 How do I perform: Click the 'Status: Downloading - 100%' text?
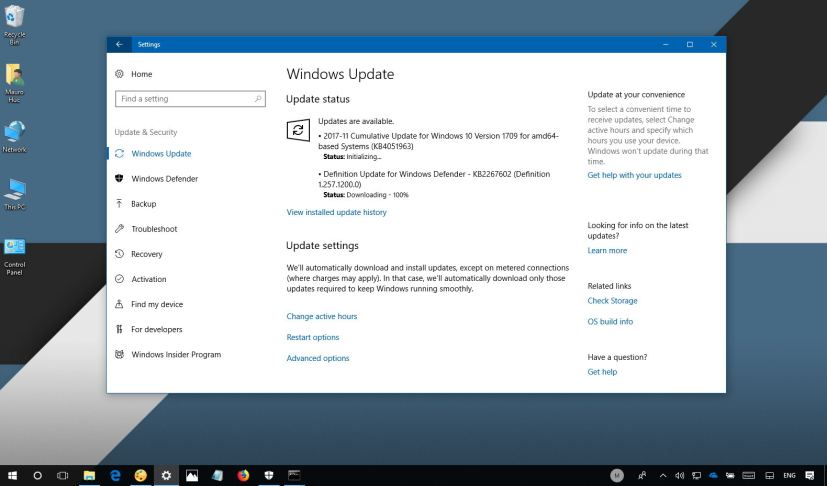tap(366, 195)
